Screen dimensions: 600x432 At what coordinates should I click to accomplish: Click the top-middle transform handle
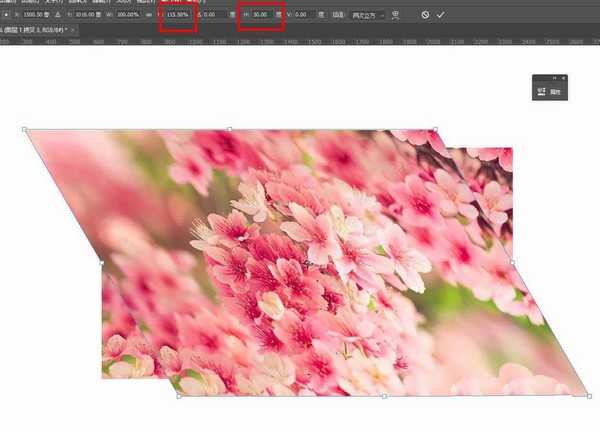[230, 129]
